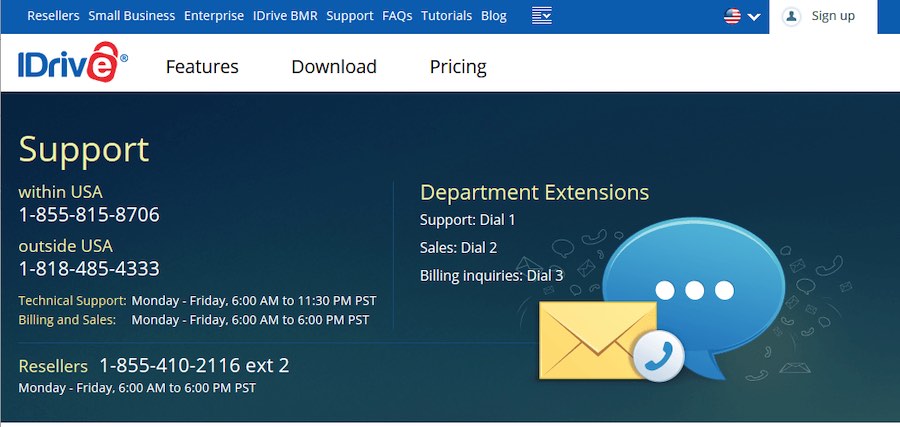Viewport: 900px width, 427px height.
Task: Click the IDrive logo
Action: tap(72, 62)
